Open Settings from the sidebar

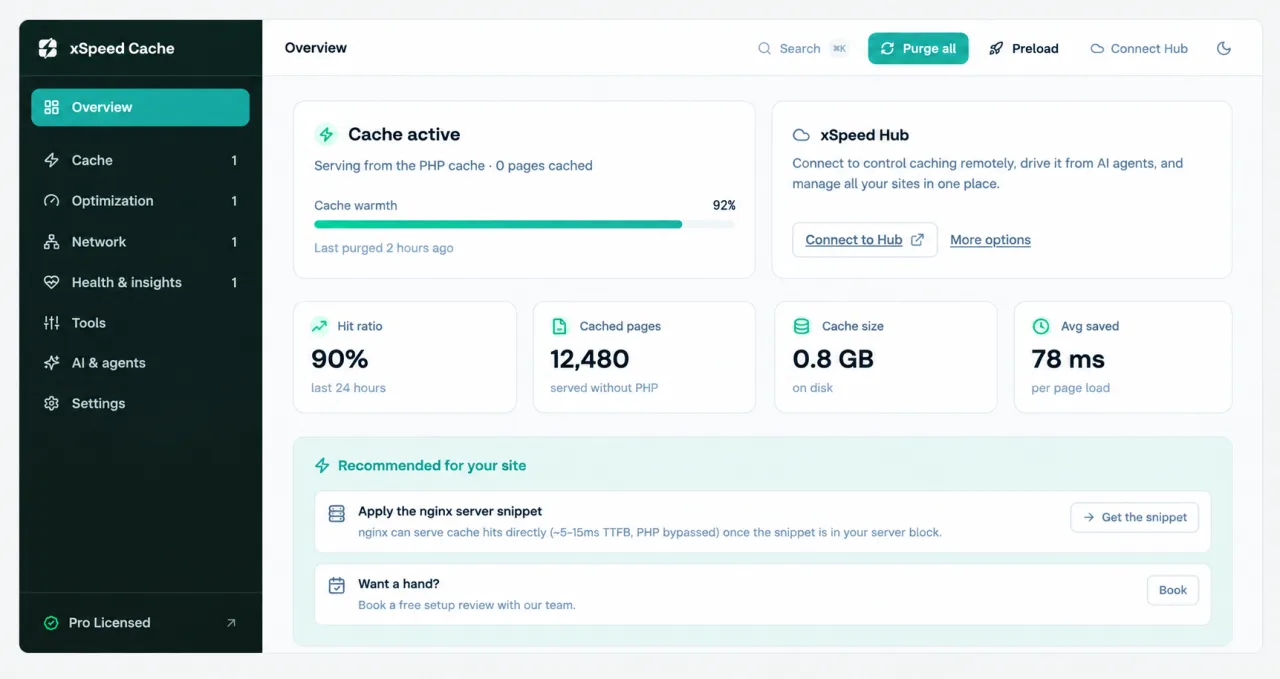pyautogui.click(x=140, y=404)
